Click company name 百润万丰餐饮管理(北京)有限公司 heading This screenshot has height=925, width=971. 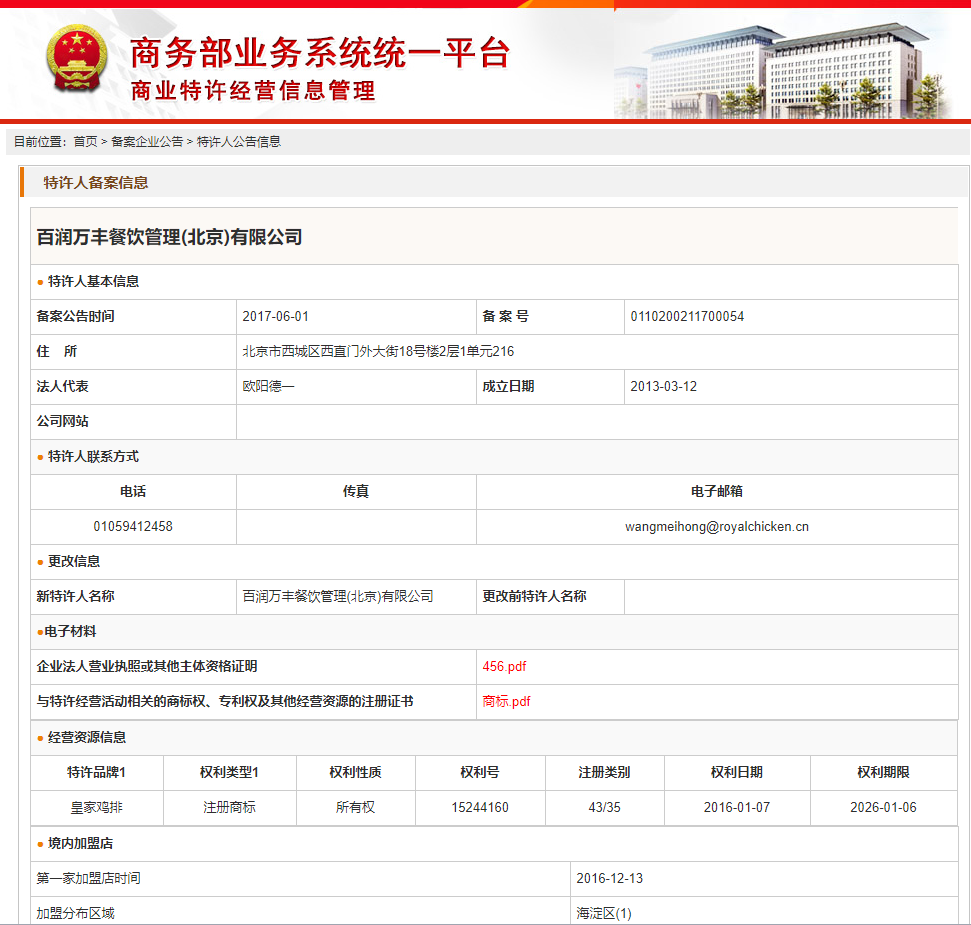coord(169,237)
